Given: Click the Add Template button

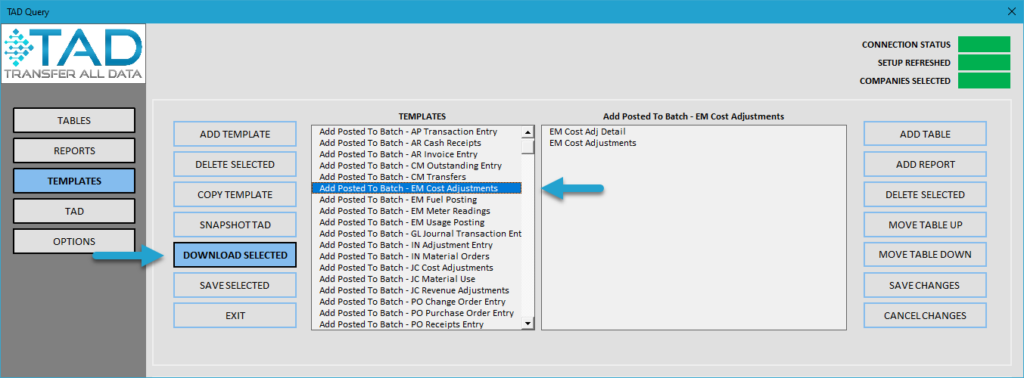Looking at the screenshot, I should coord(234,134).
